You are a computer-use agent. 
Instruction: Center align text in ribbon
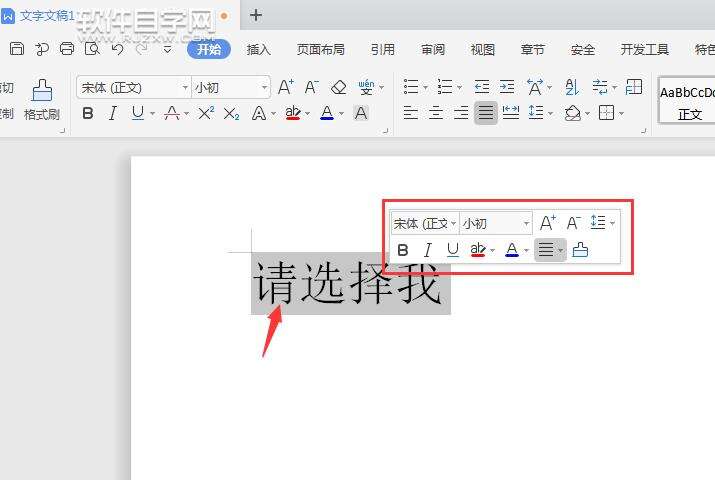pyautogui.click(x=436, y=113)
